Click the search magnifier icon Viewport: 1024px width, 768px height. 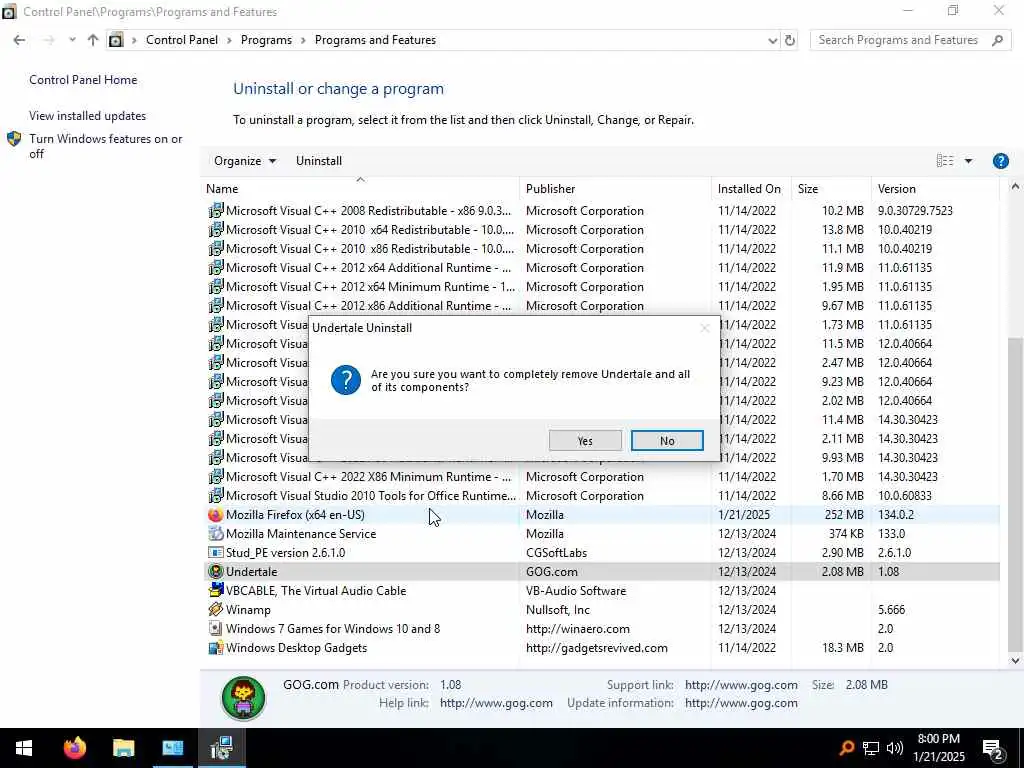coord(997,40)
